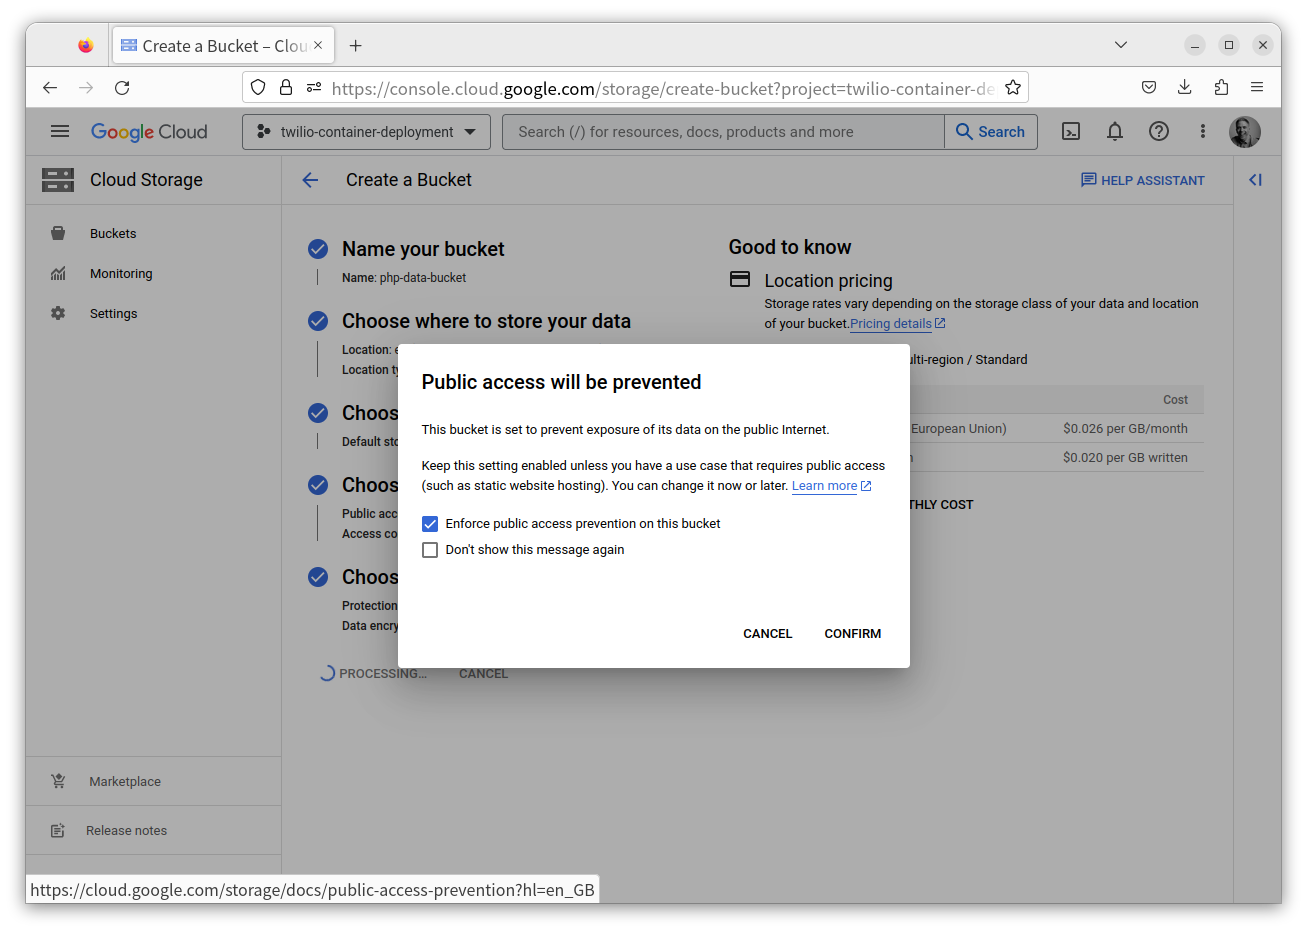This screenshot has height=932, width=1307.
Task: Open the help question mark menu
Action: (x=1159, y=131)
